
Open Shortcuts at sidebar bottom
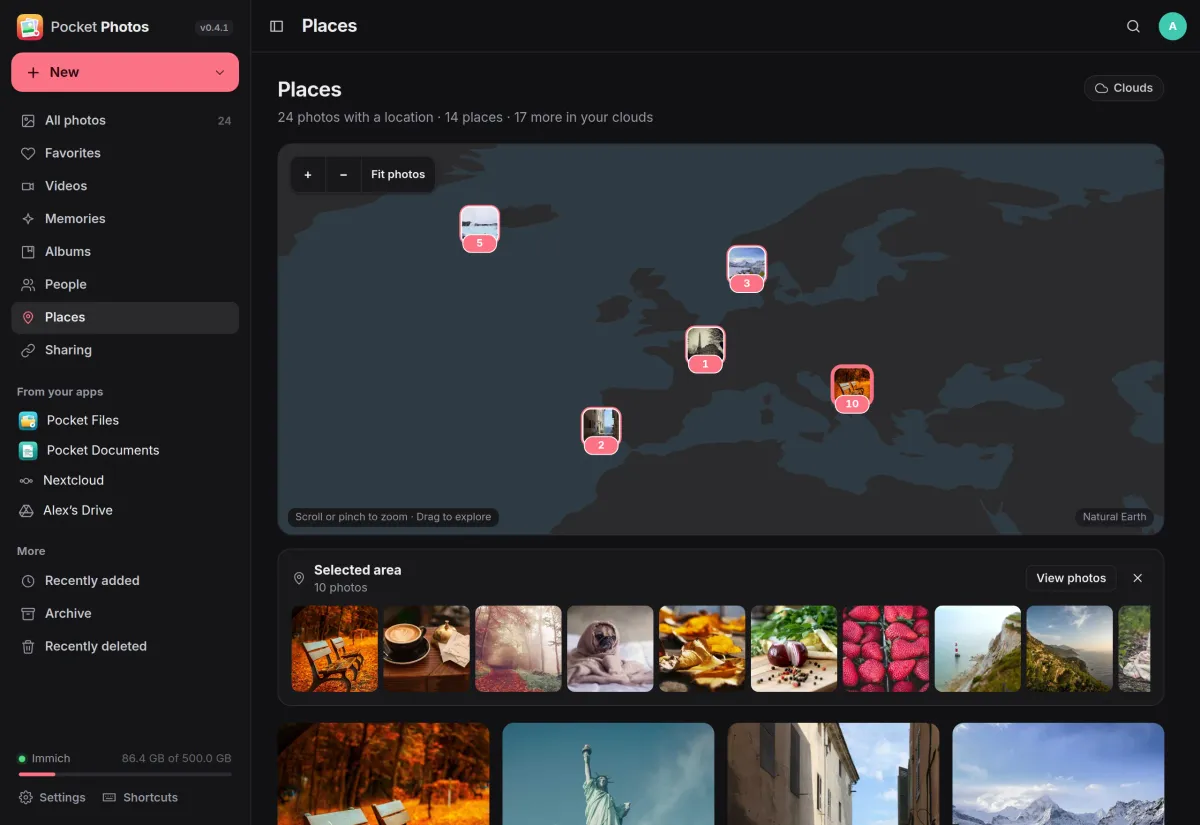[x=140, y=797]
